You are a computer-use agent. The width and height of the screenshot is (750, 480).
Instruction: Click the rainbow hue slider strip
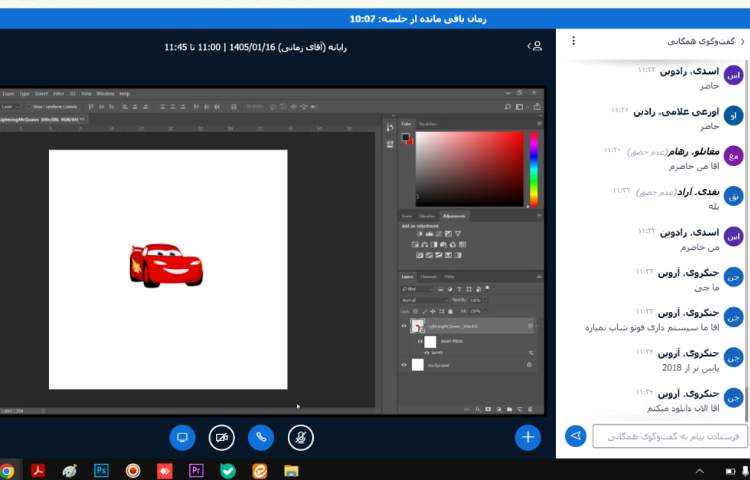coord(534,169)
